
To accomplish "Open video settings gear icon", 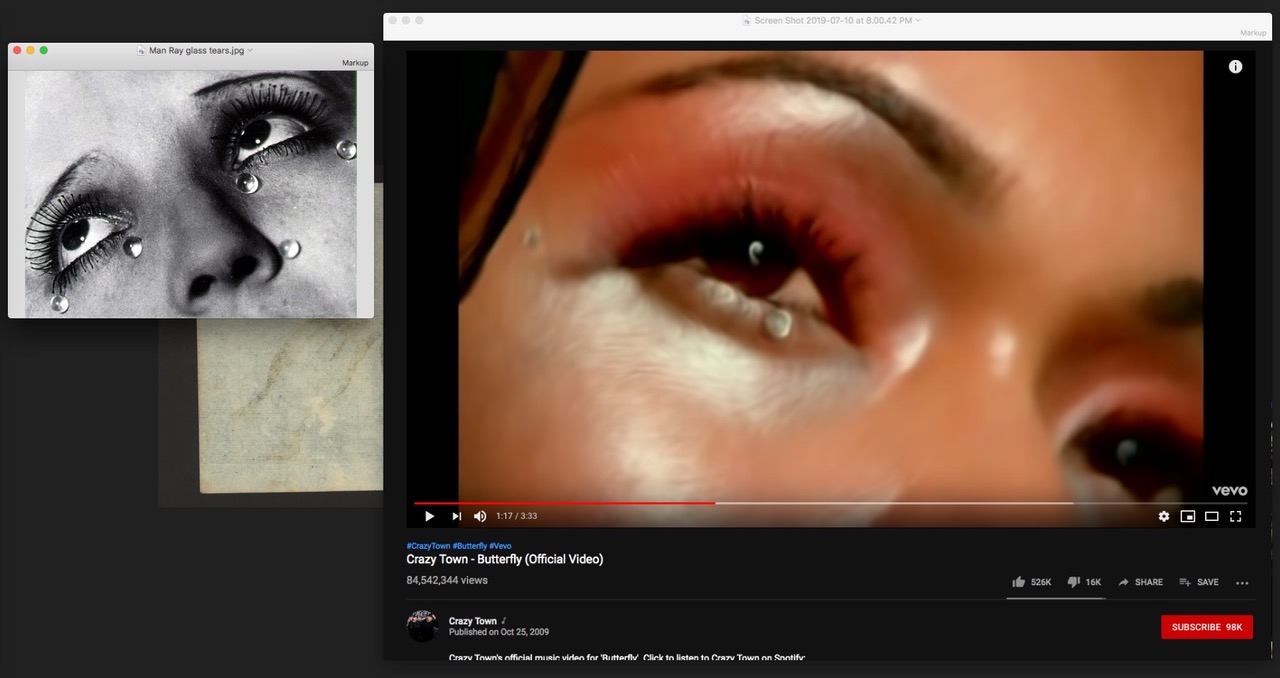I will pos(1164,516).
